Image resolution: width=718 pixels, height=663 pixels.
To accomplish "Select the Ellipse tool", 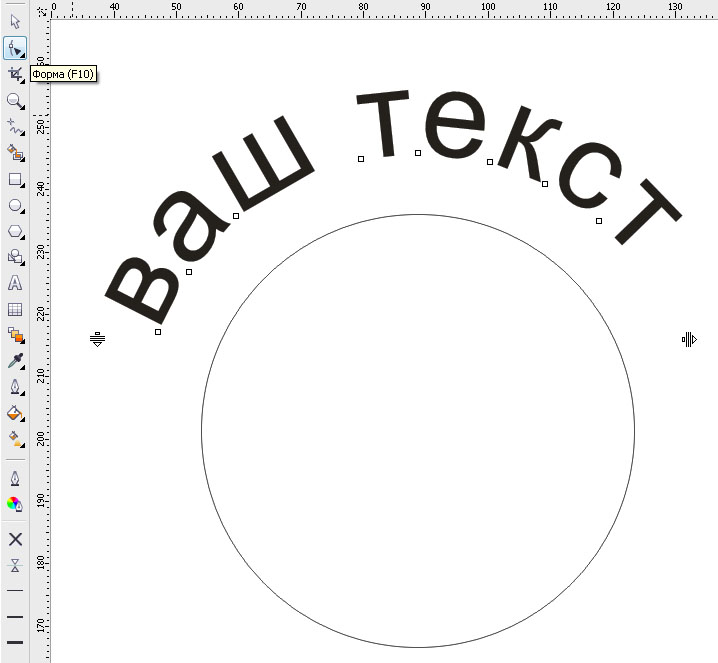I will pos(15,206).
